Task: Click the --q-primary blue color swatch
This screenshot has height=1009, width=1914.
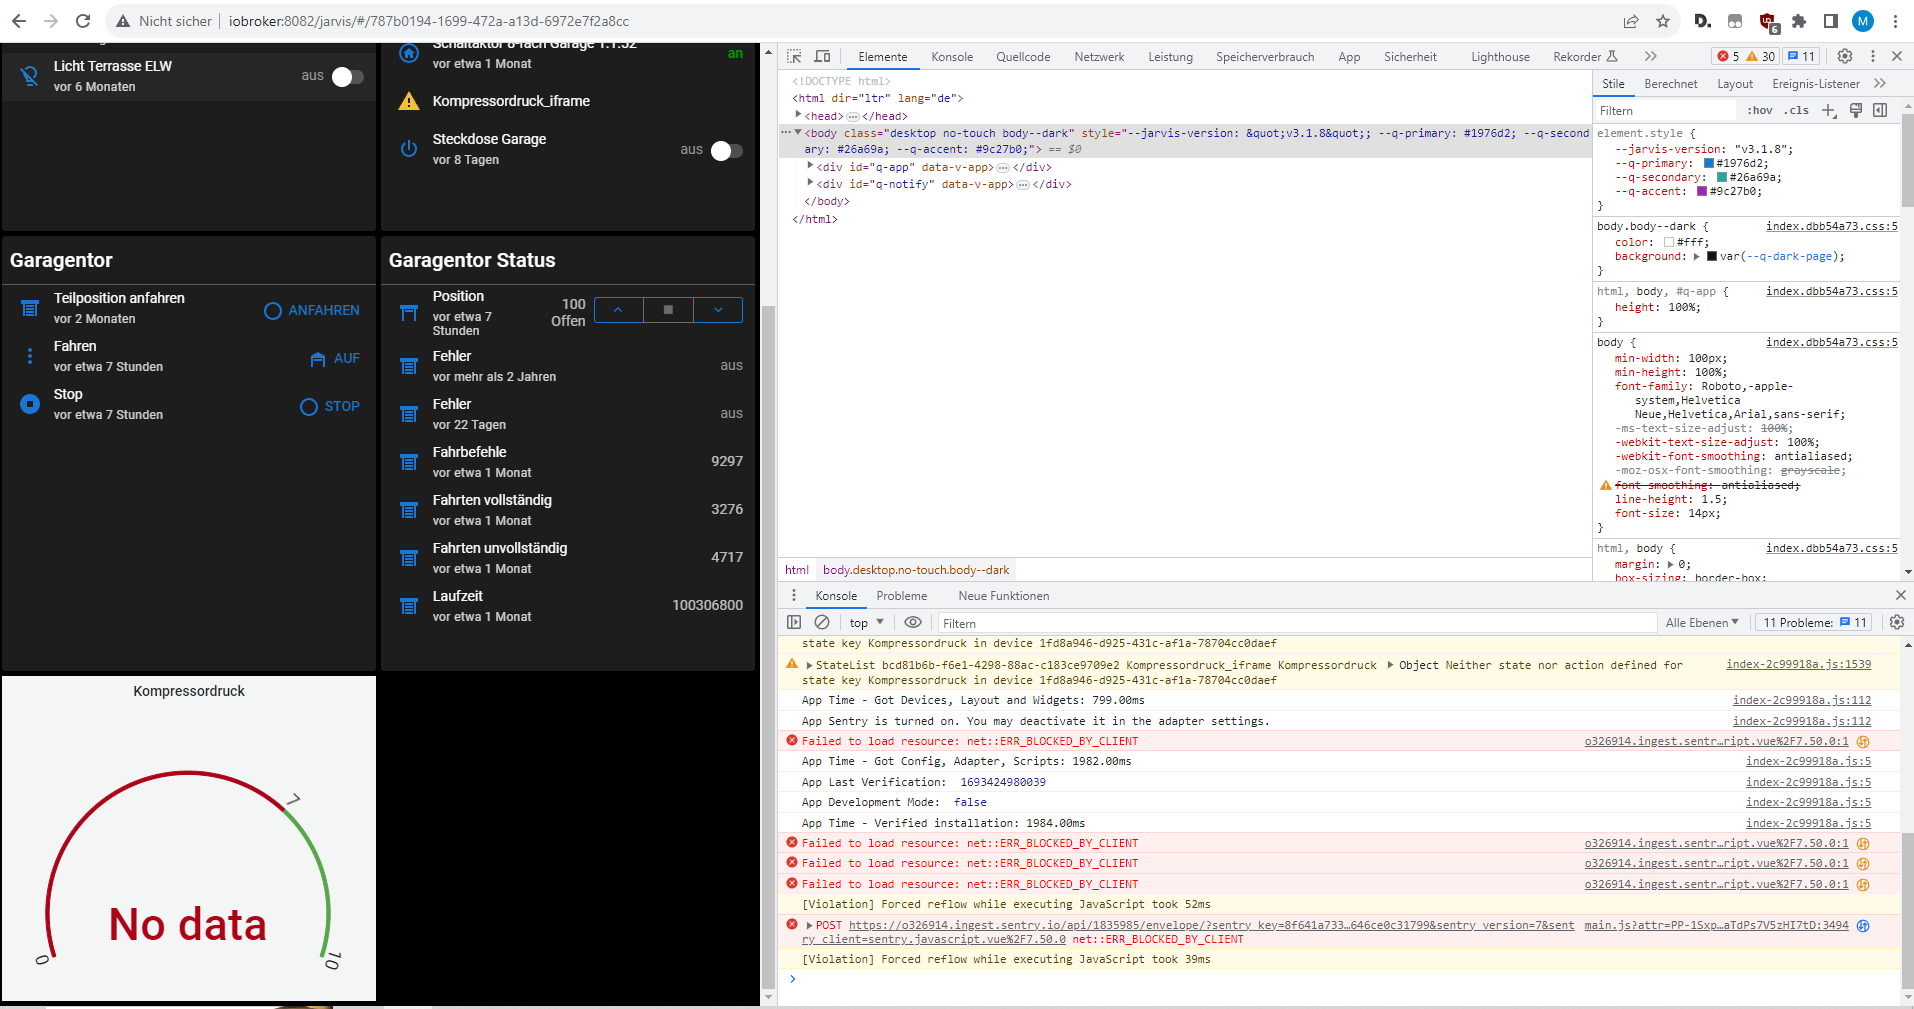Action: (1709, 163)
